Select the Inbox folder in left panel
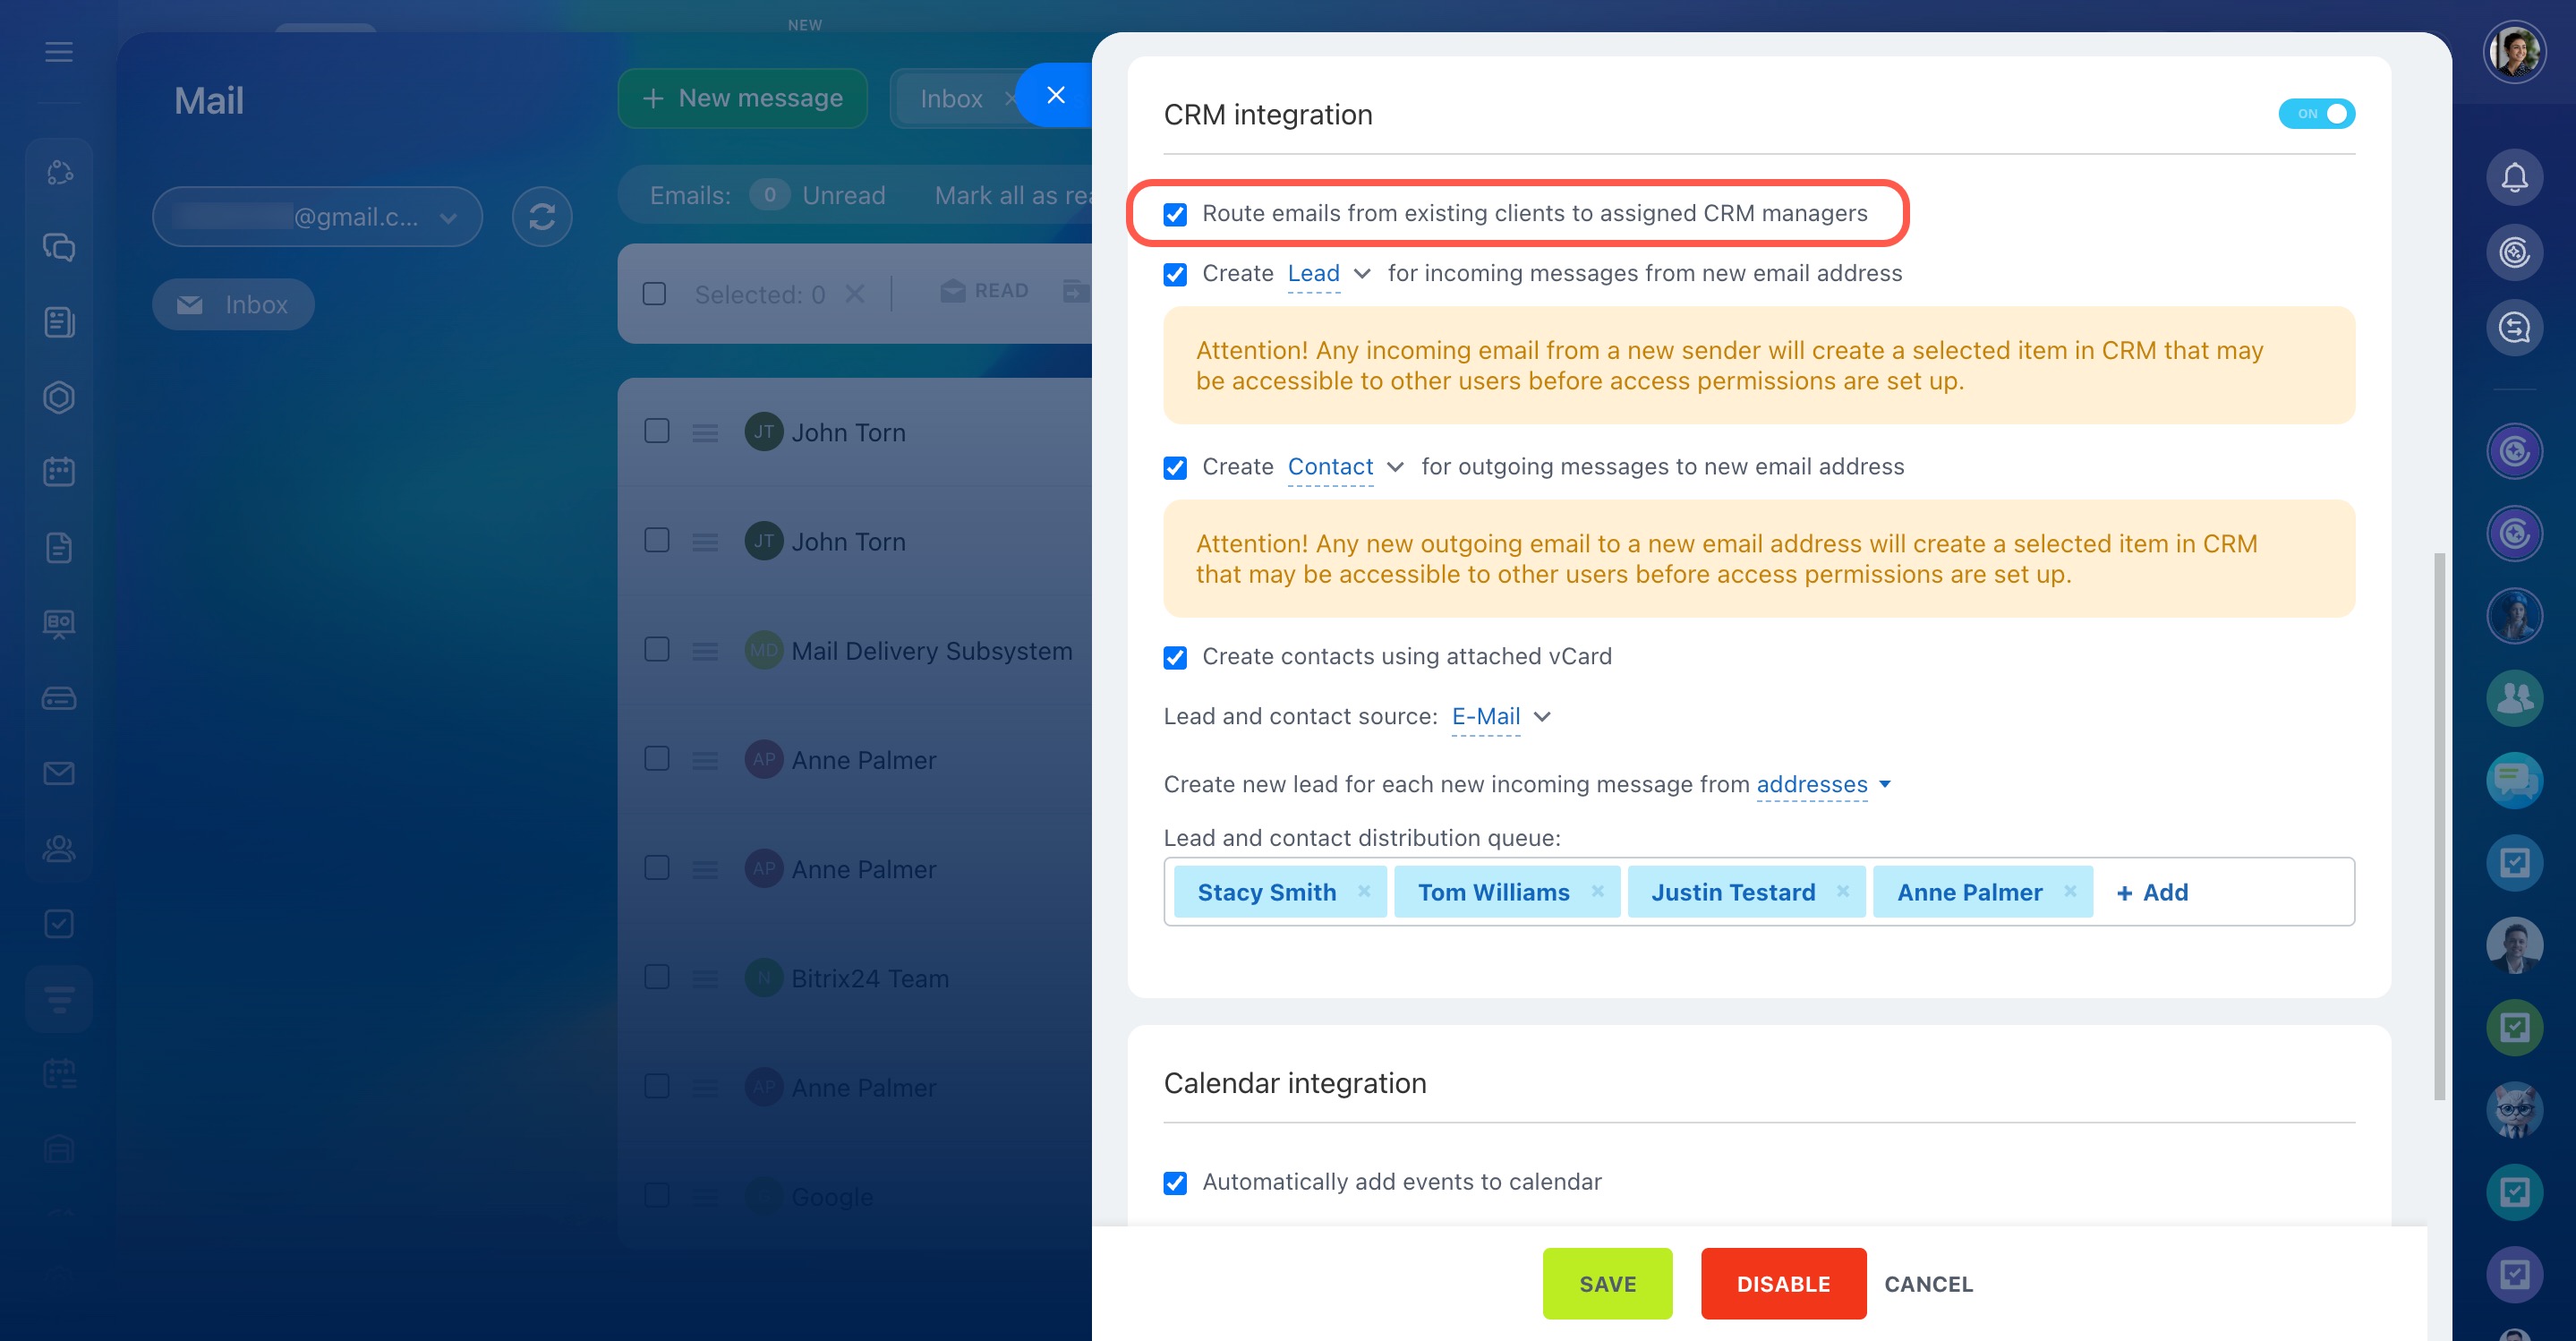 tap(233, 304)
